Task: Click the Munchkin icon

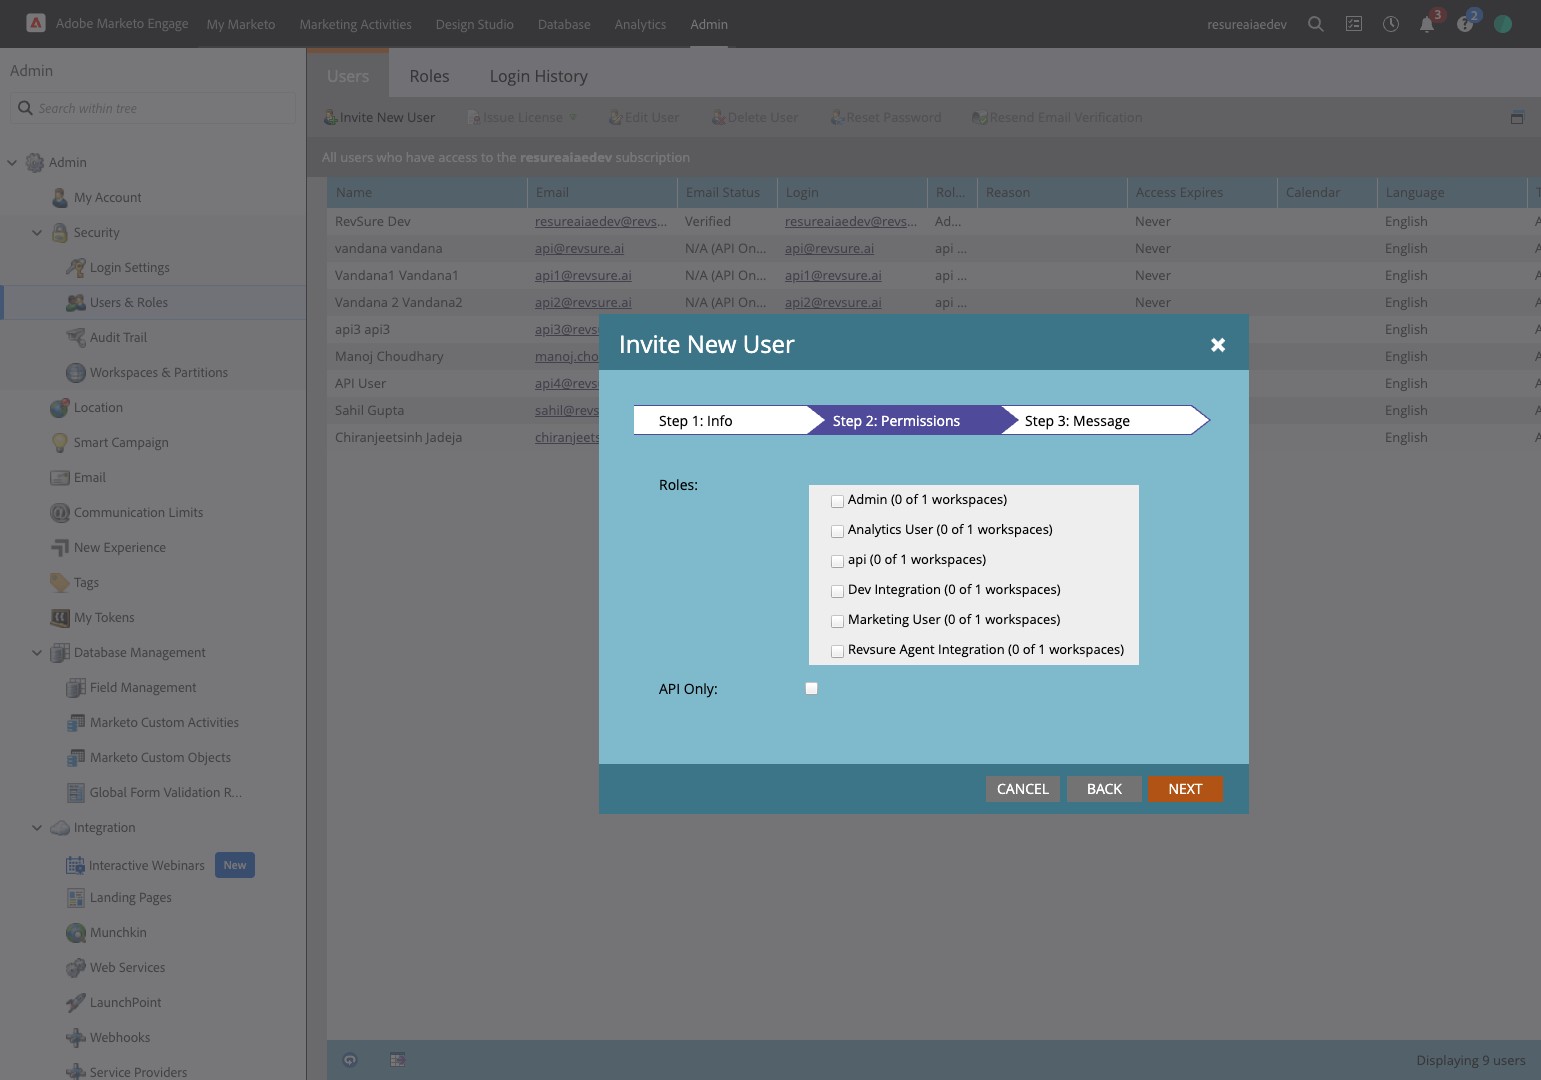Action: (76, 933)
